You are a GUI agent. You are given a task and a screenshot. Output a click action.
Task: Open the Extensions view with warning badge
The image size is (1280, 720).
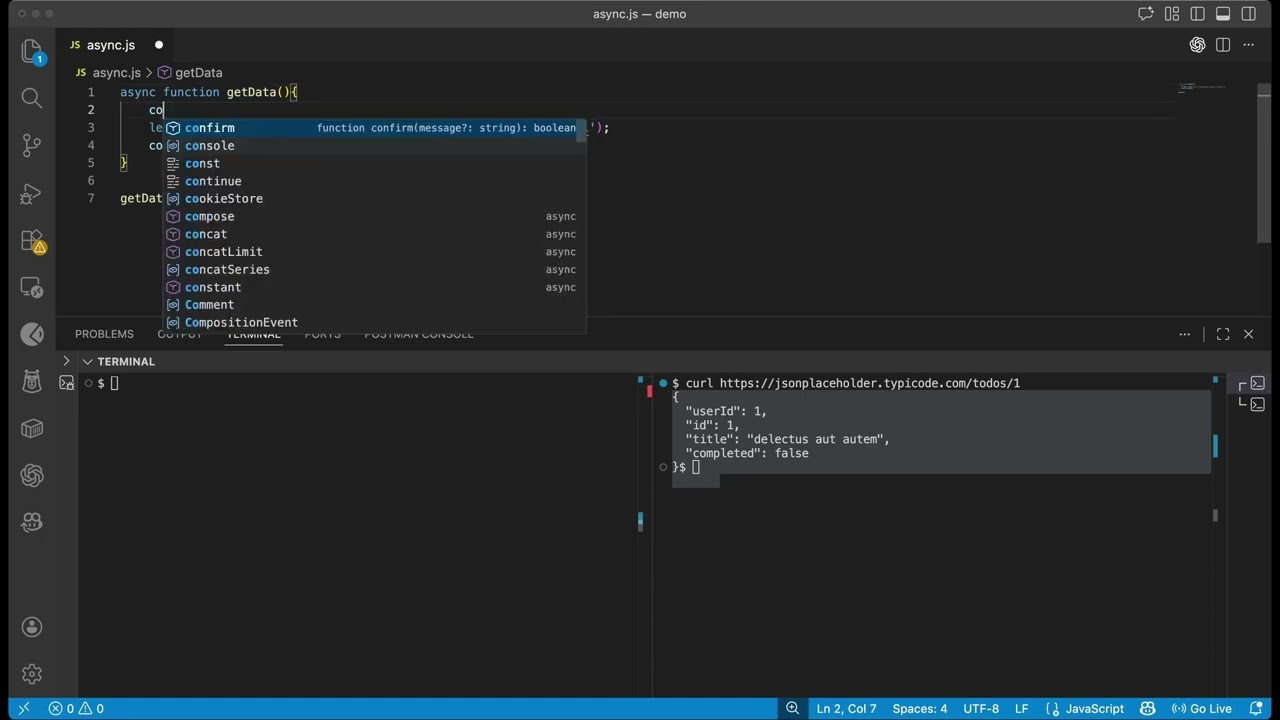32,240
